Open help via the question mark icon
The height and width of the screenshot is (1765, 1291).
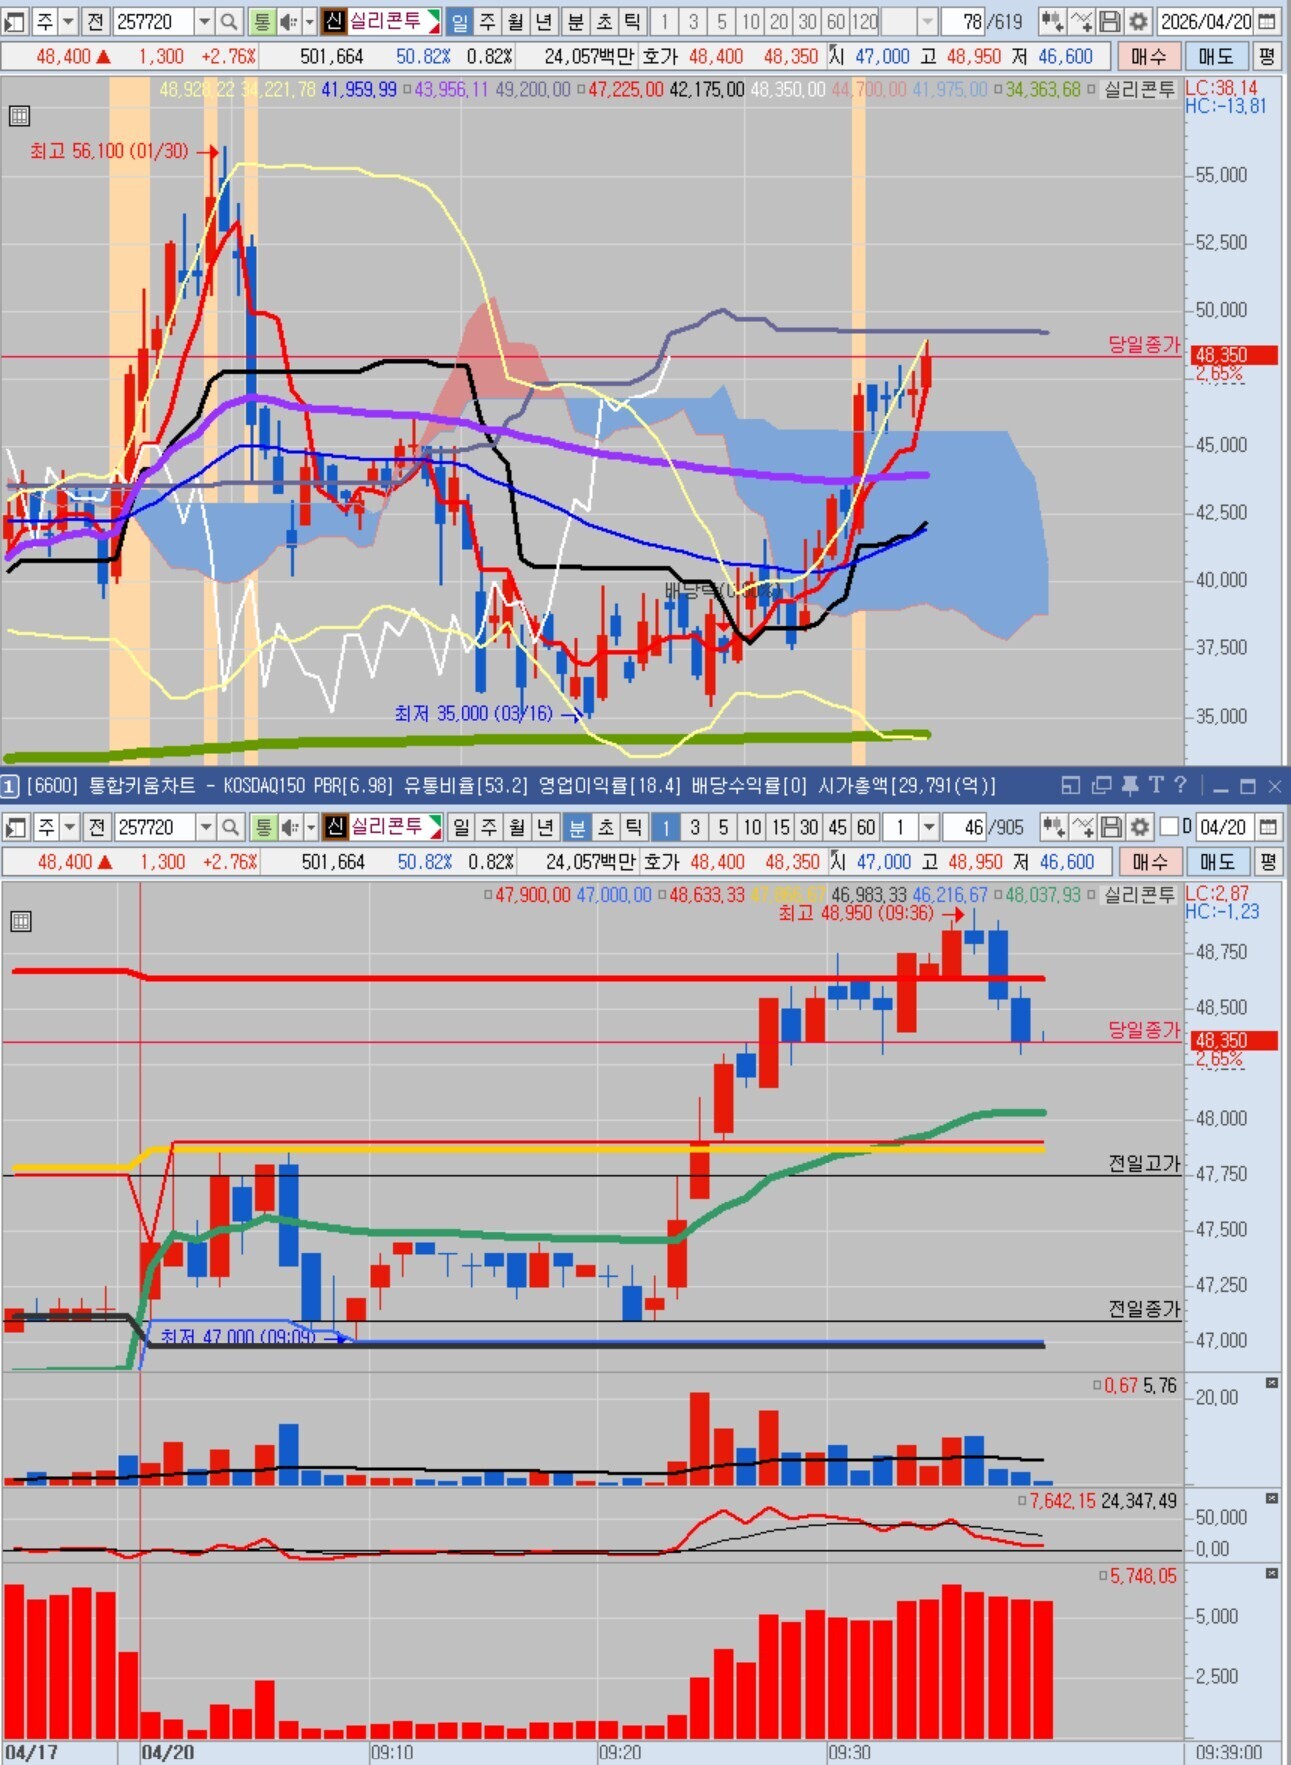(1180, 786)
